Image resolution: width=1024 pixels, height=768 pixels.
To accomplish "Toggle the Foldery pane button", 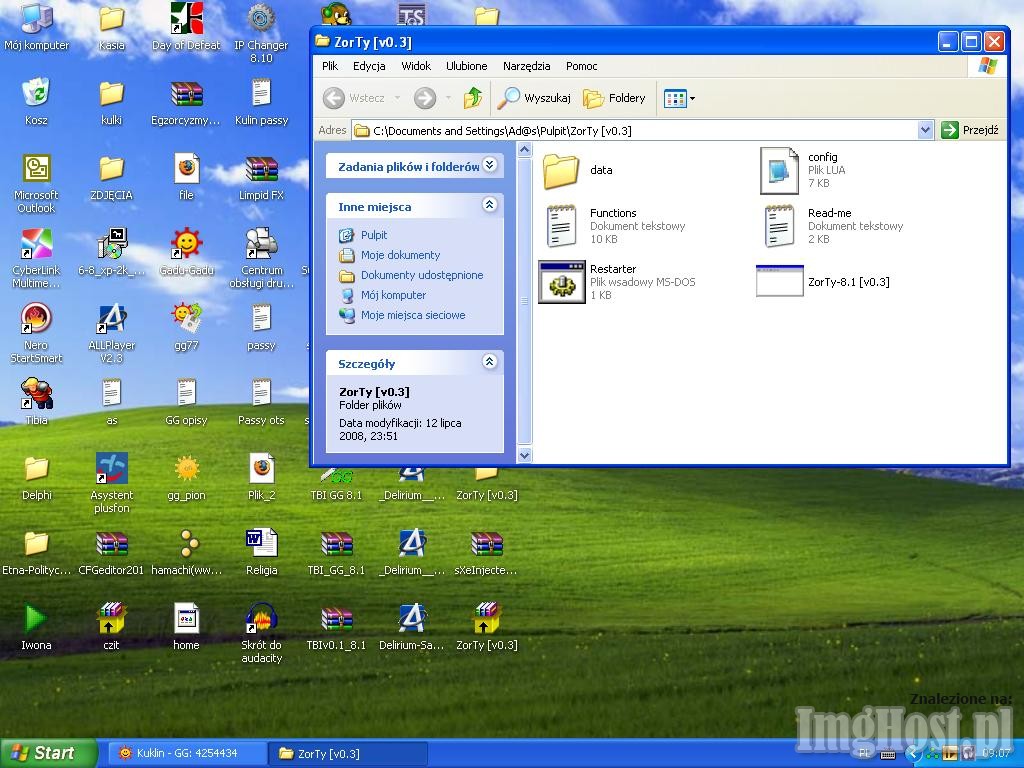I will click(x=615, y=98).
